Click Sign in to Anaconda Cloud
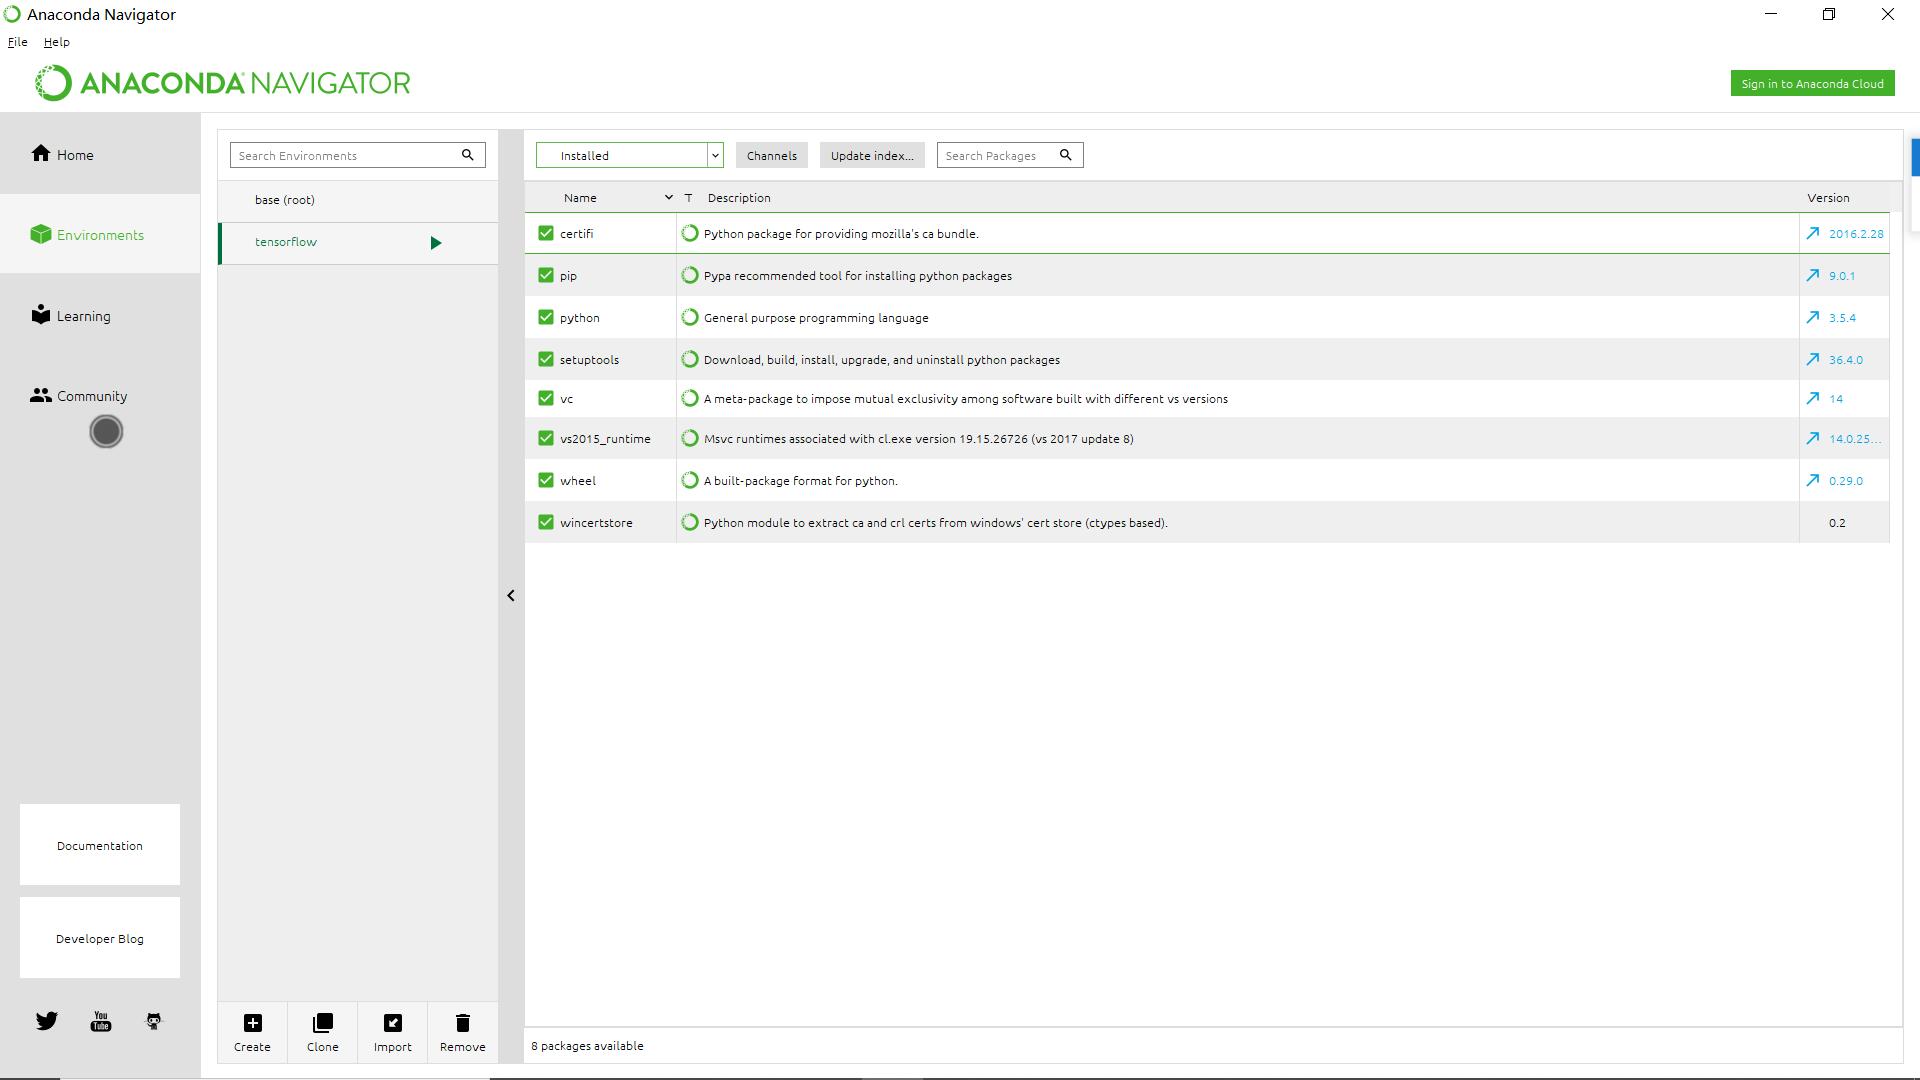The width and height of the screenshot is (1920, 1080). pyautogui.click(x=1811, y=84)
